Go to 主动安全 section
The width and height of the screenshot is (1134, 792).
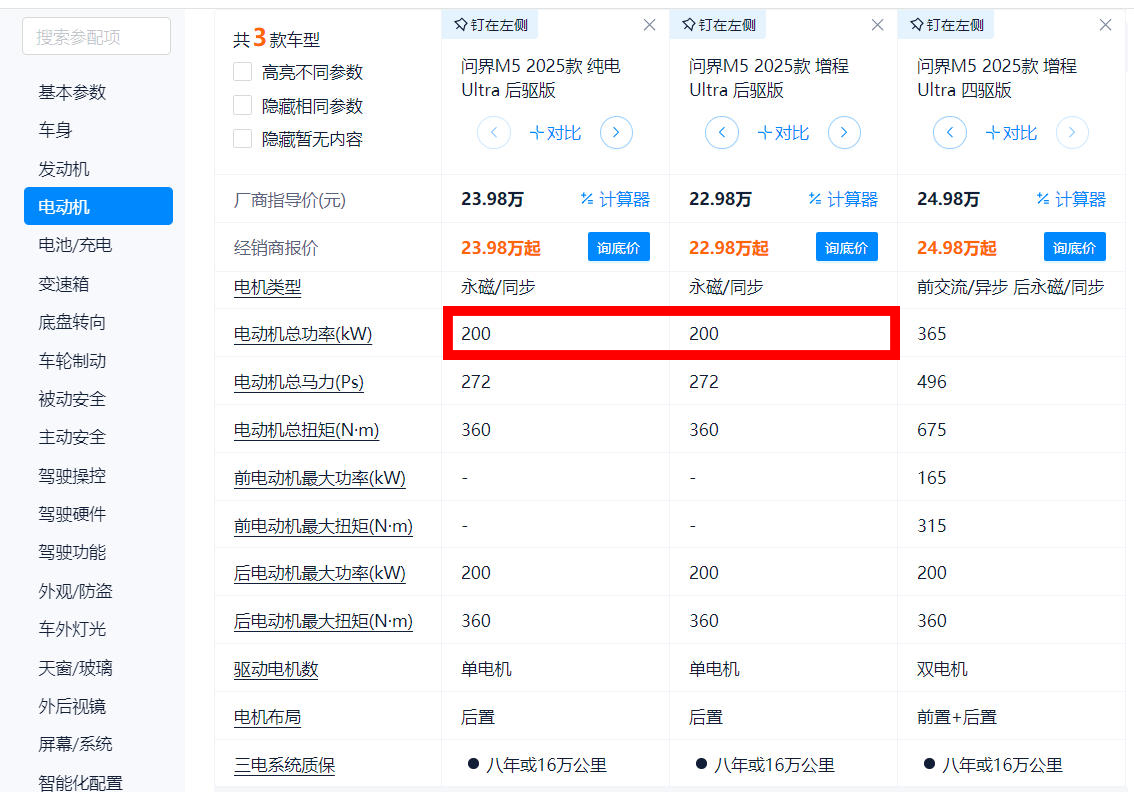click(x=72, y=437)
